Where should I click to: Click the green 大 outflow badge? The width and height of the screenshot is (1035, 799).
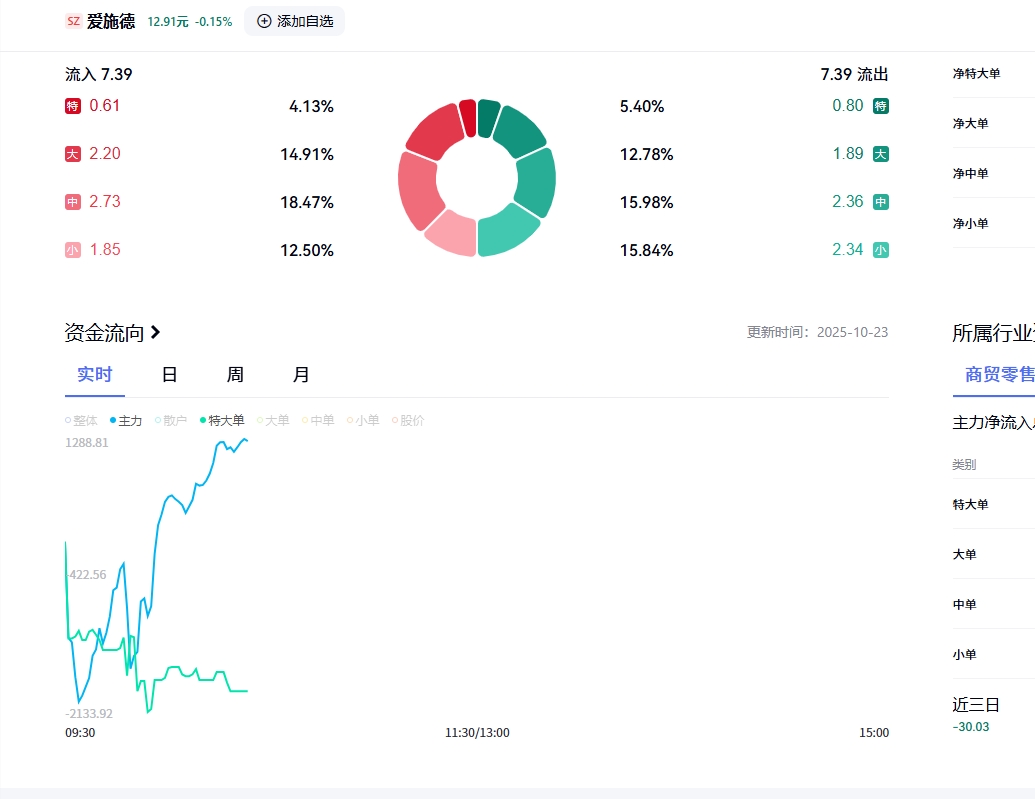[880, 154]
